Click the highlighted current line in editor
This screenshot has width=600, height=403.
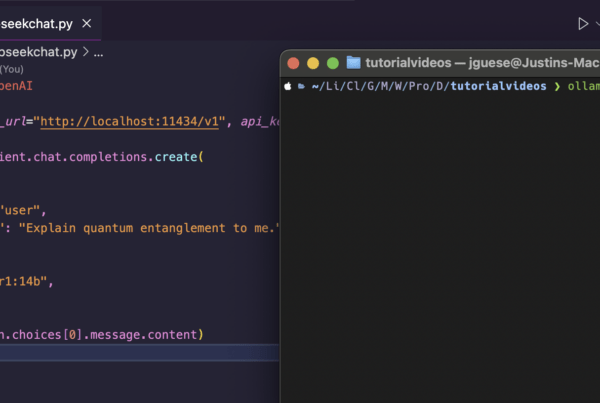pos(140,352)
